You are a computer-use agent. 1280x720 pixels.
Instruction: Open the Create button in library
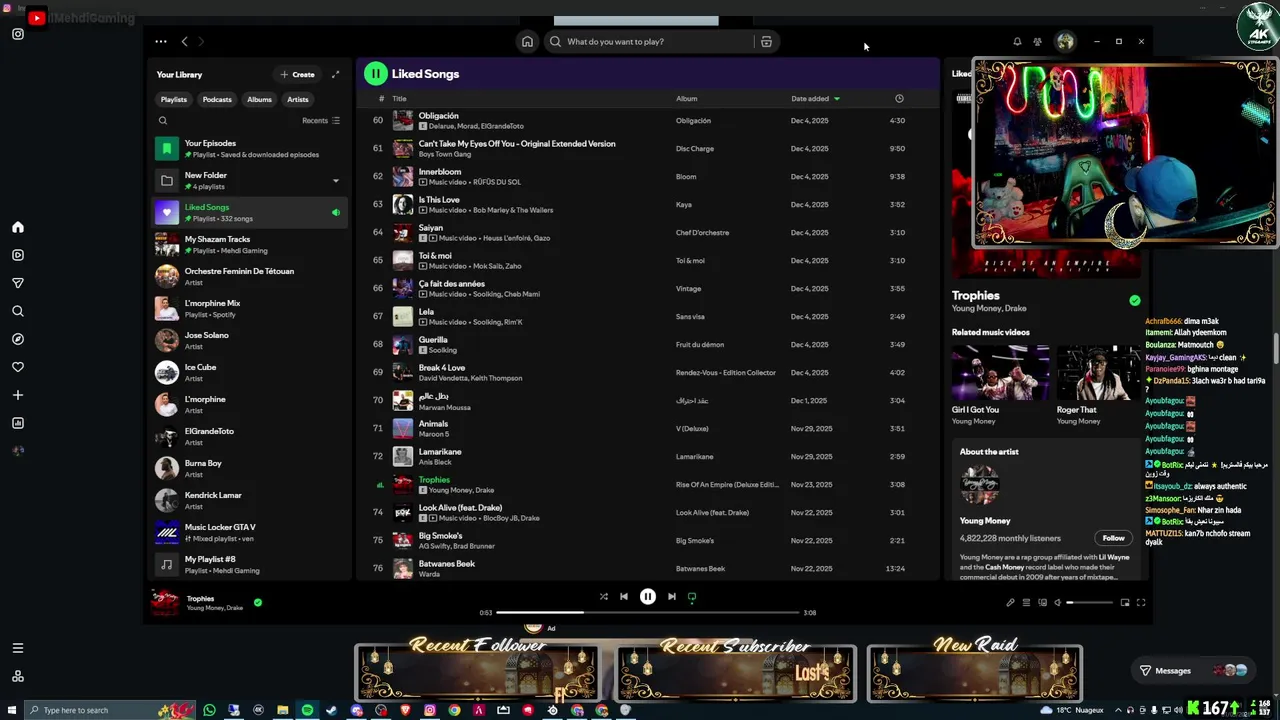297,74
